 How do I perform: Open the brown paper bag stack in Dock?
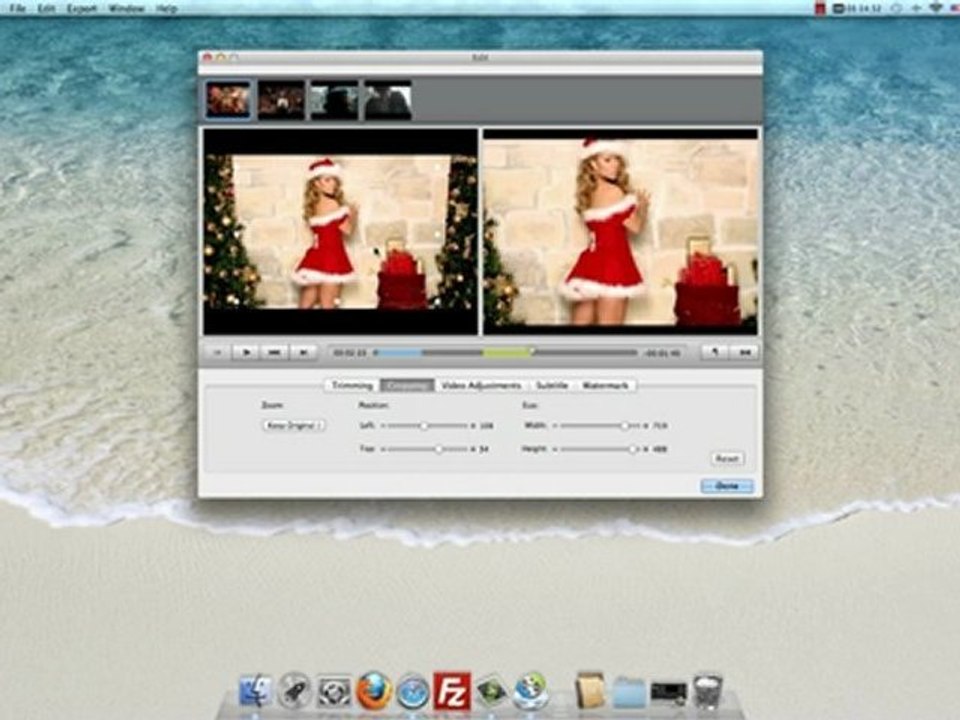tap(590, 691)
